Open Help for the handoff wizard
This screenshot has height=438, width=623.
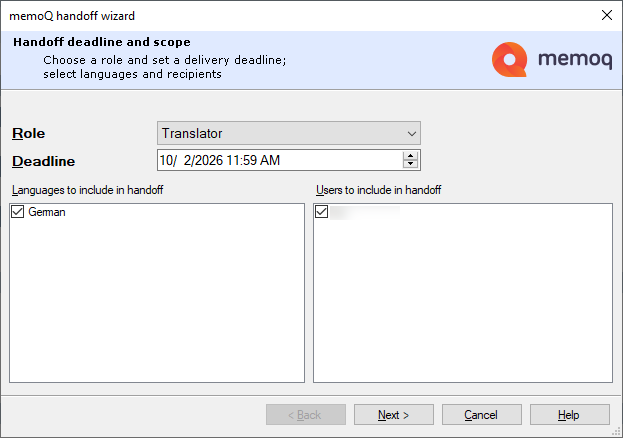569,415
